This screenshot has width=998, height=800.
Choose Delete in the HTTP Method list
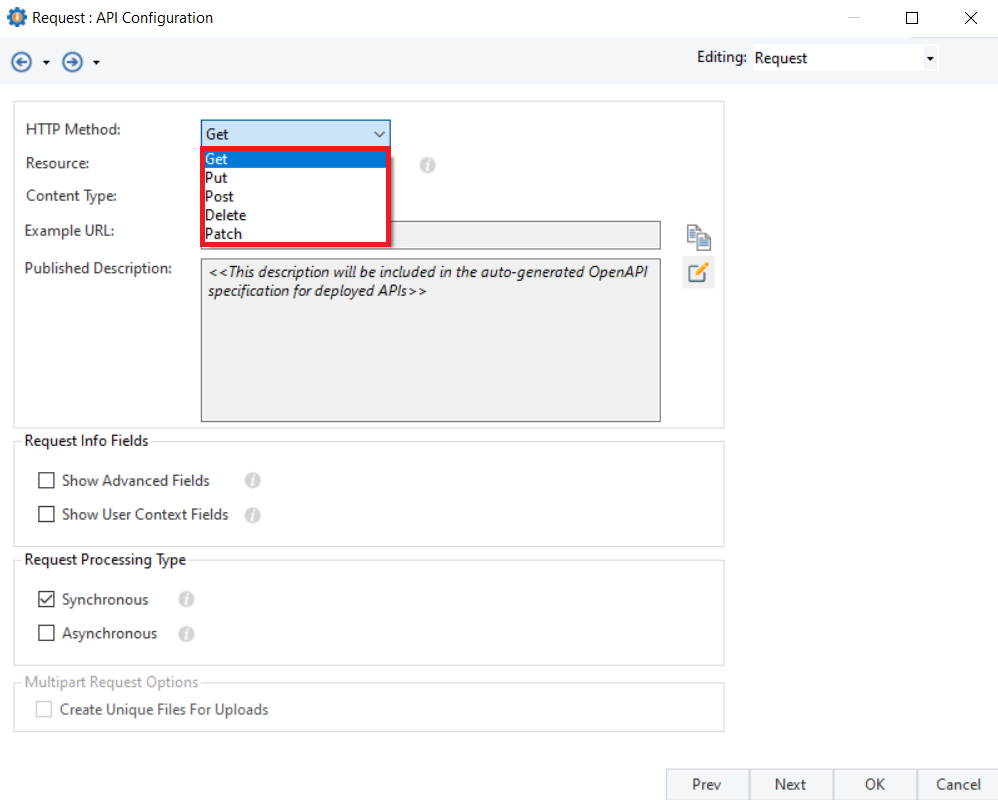pyautogui.click(x=226, y=215)
